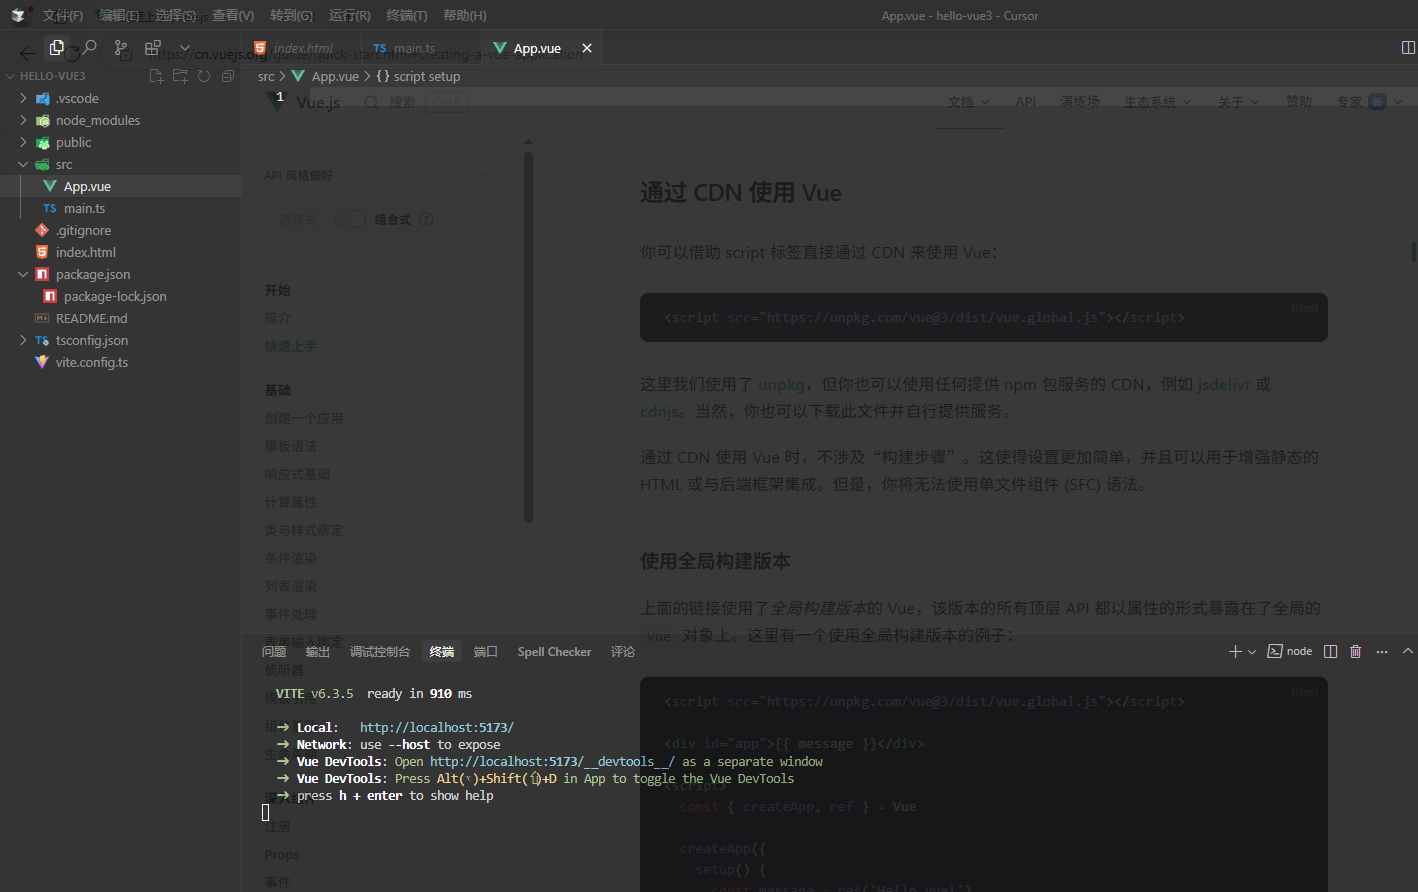Open the 文件(F) menu
The width and height of the screenshot is (1418, 892).
pyautogui.click(x=62, y=15)
